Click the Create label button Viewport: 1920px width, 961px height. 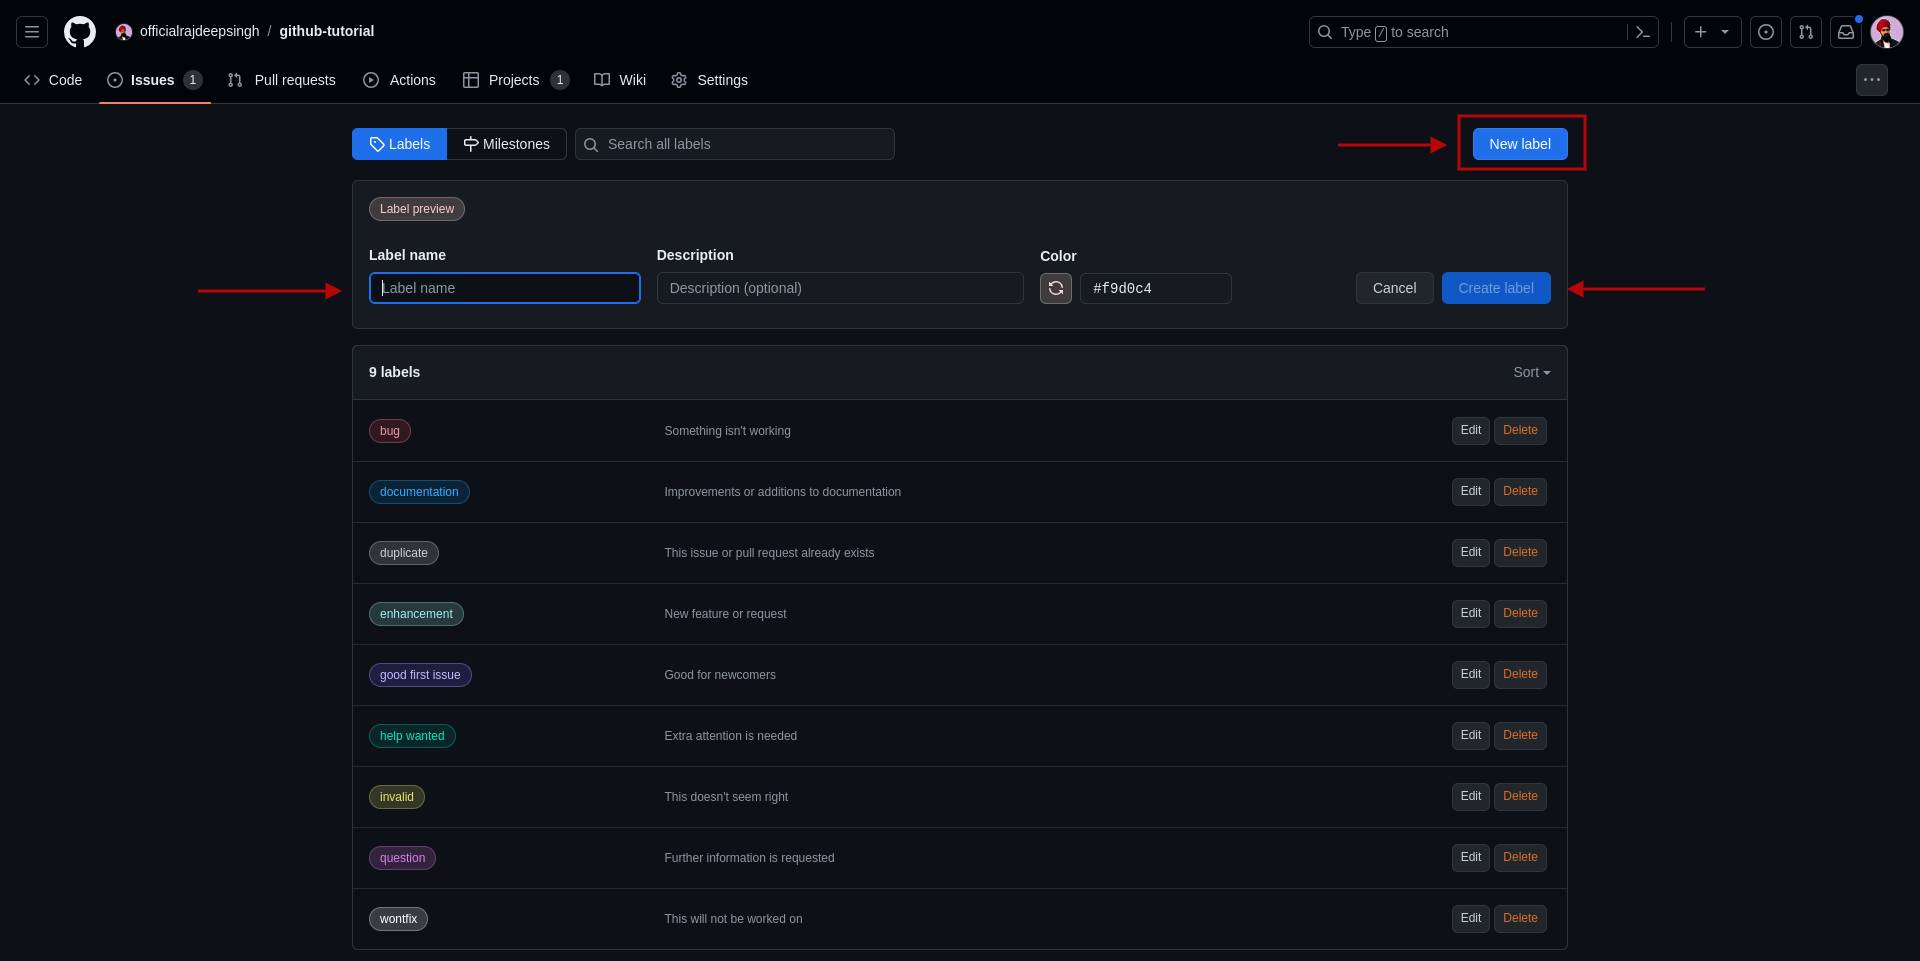pyautogui.click(x=1496, y=288)
